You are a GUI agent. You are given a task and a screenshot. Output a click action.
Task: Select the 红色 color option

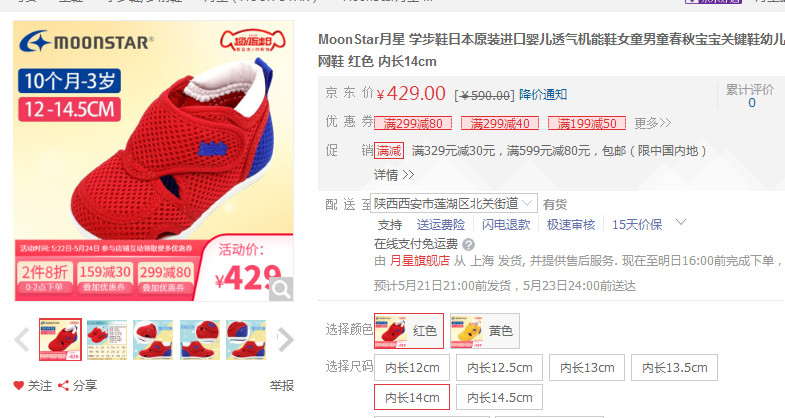tap(409, 331)
